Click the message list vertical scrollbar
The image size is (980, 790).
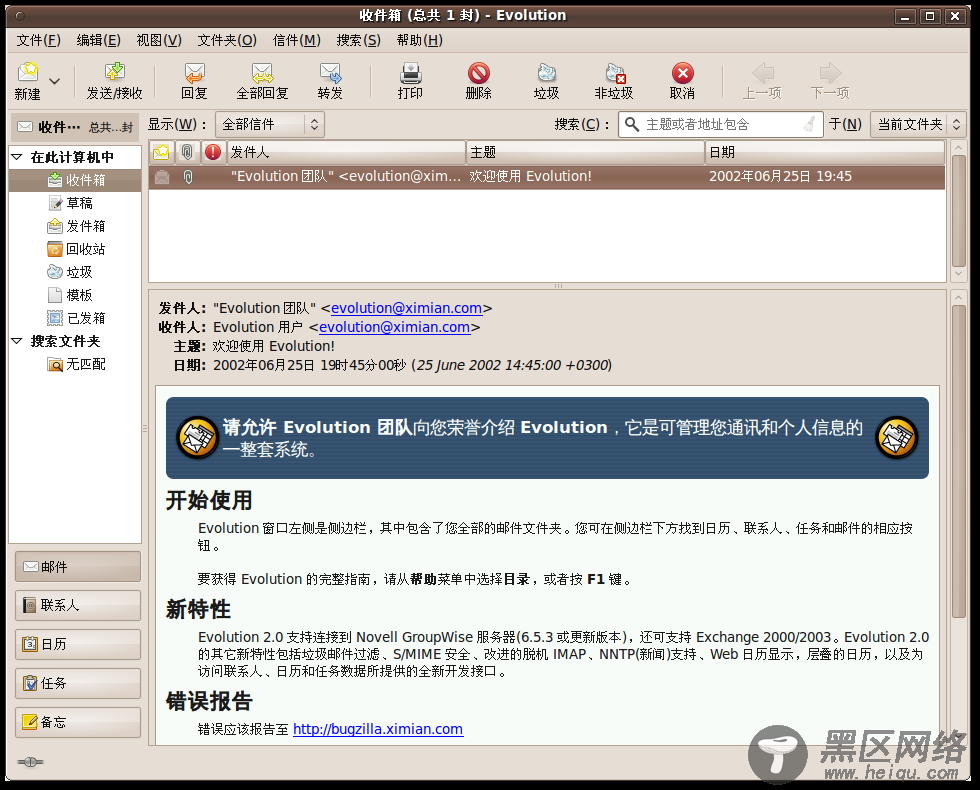[959, 211]
